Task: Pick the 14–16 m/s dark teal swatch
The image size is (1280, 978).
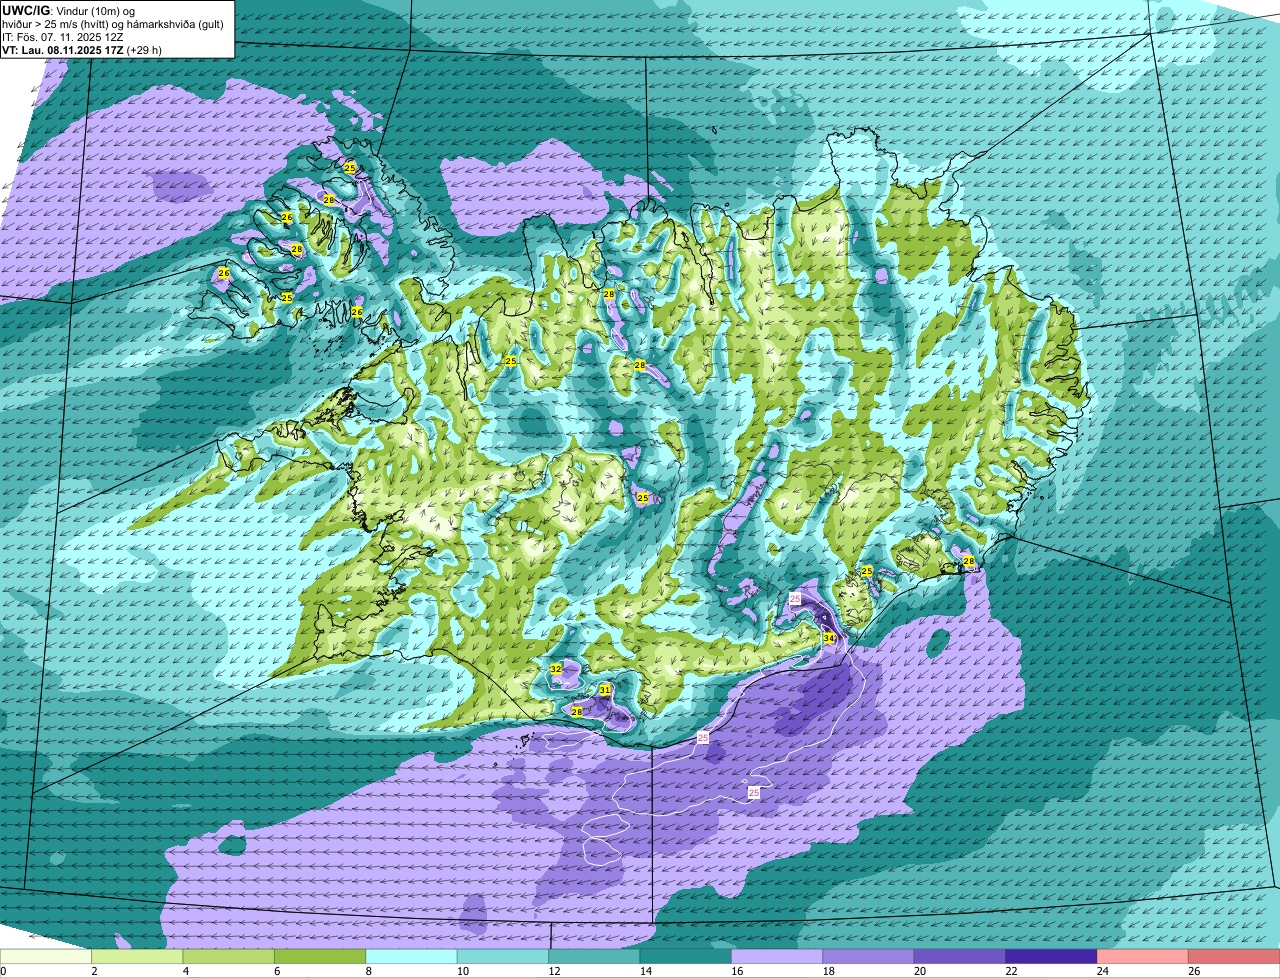Action: 686,956
